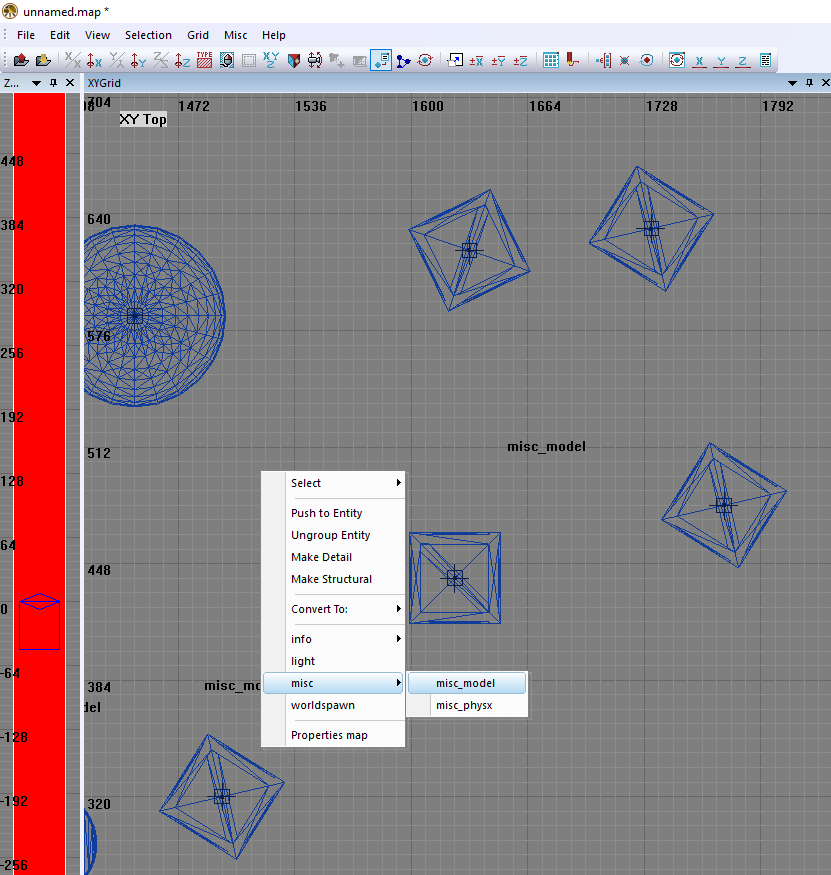Open the XYGrid panel dropdown arrow
Viewport: 831px width, 875px height.
click(792, 83)
